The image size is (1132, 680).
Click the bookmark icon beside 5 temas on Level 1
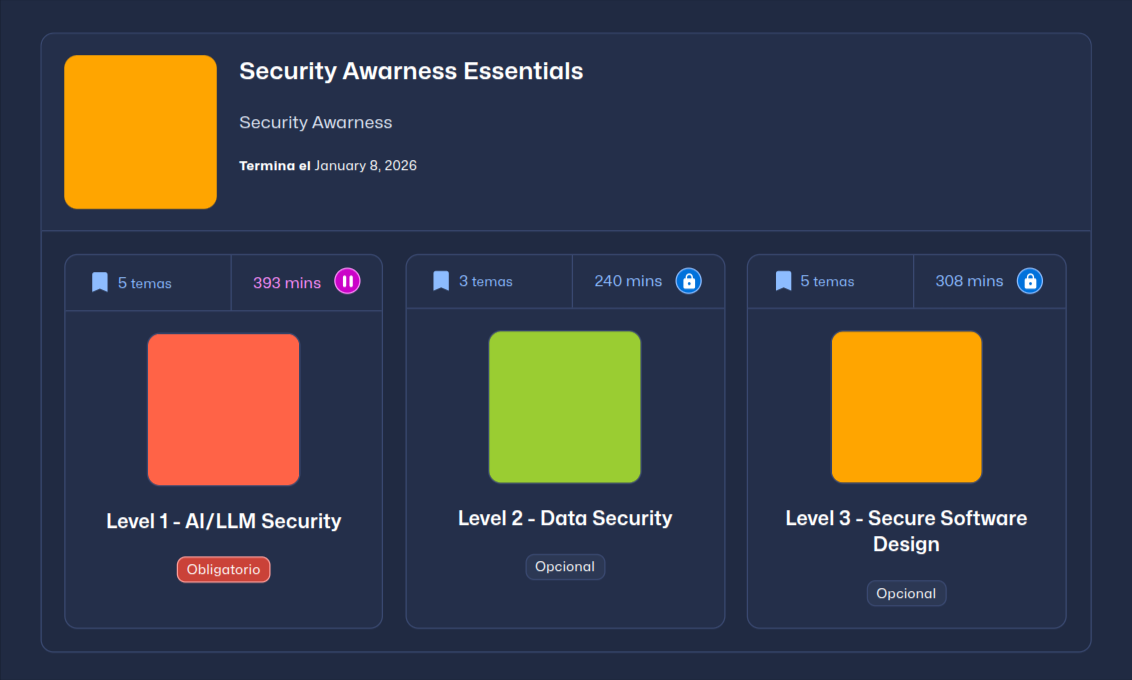pyautogui.click(x=100, y=282)
